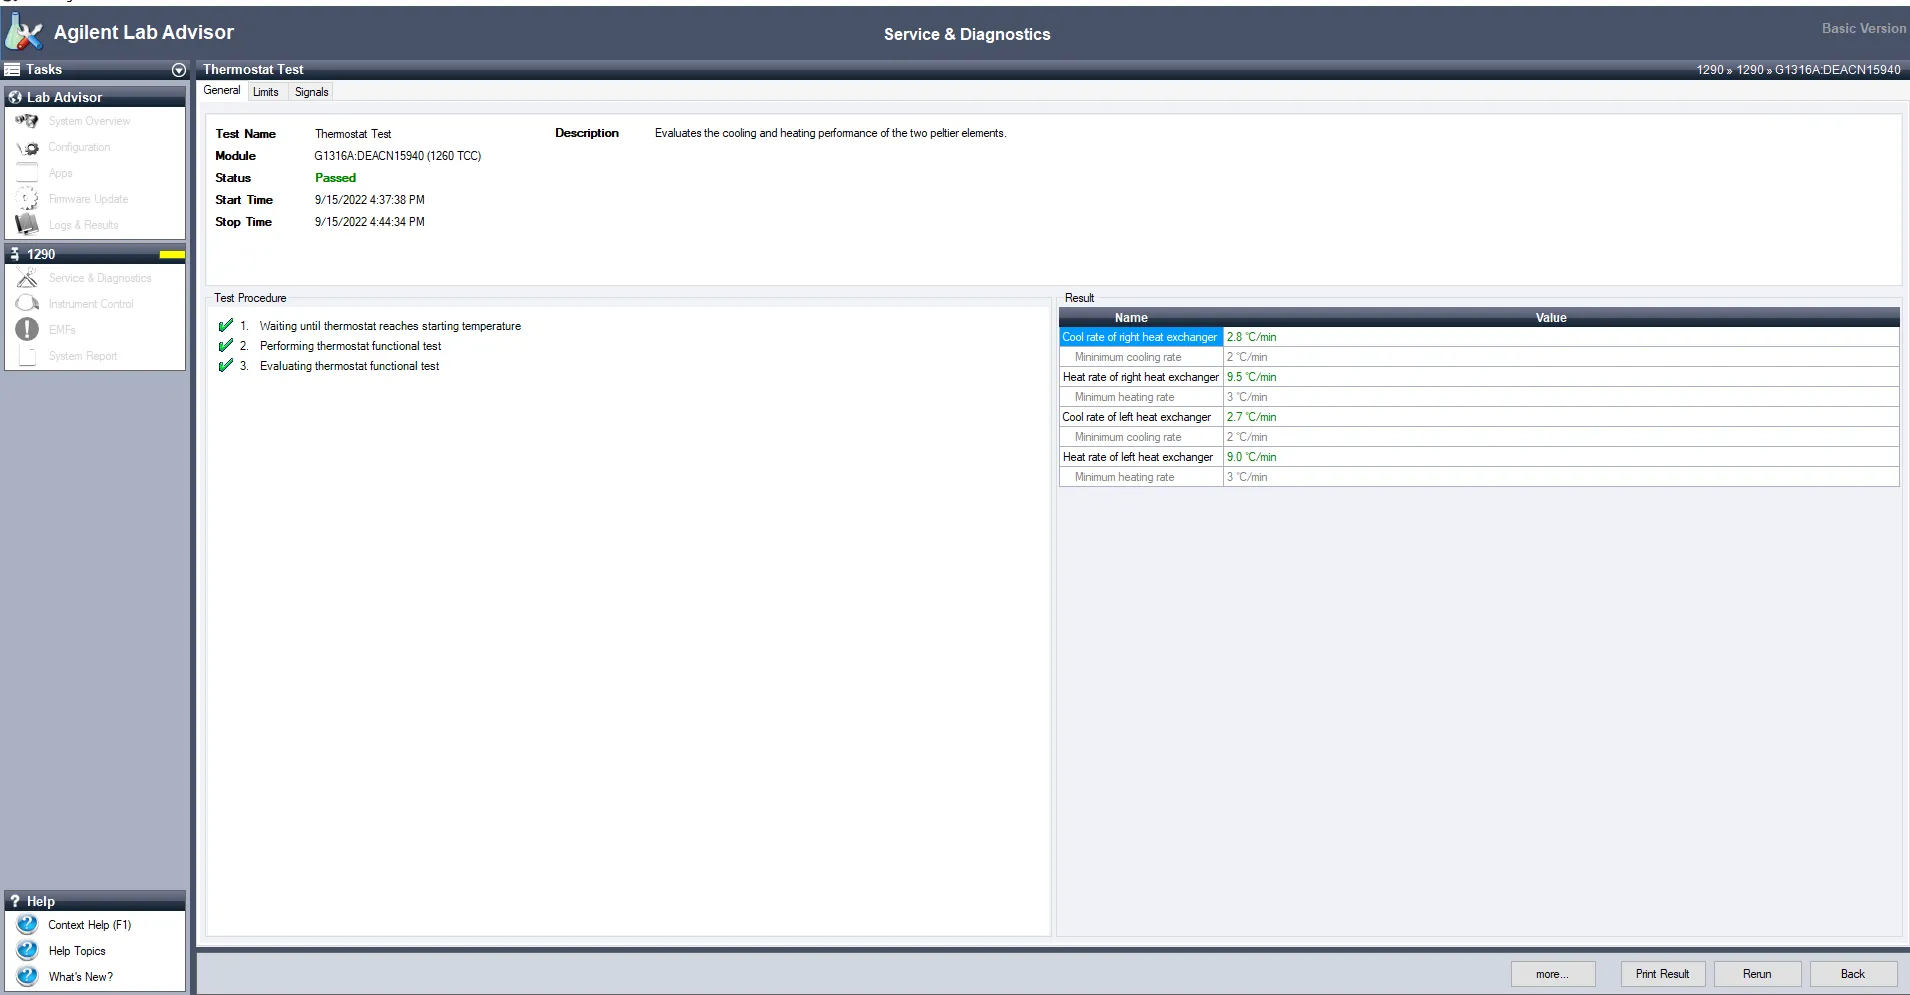Image resolution: width=1910 pixels, height=995 pixels.
Task: Switch to the Limits tab
Action: pos(266,92)
